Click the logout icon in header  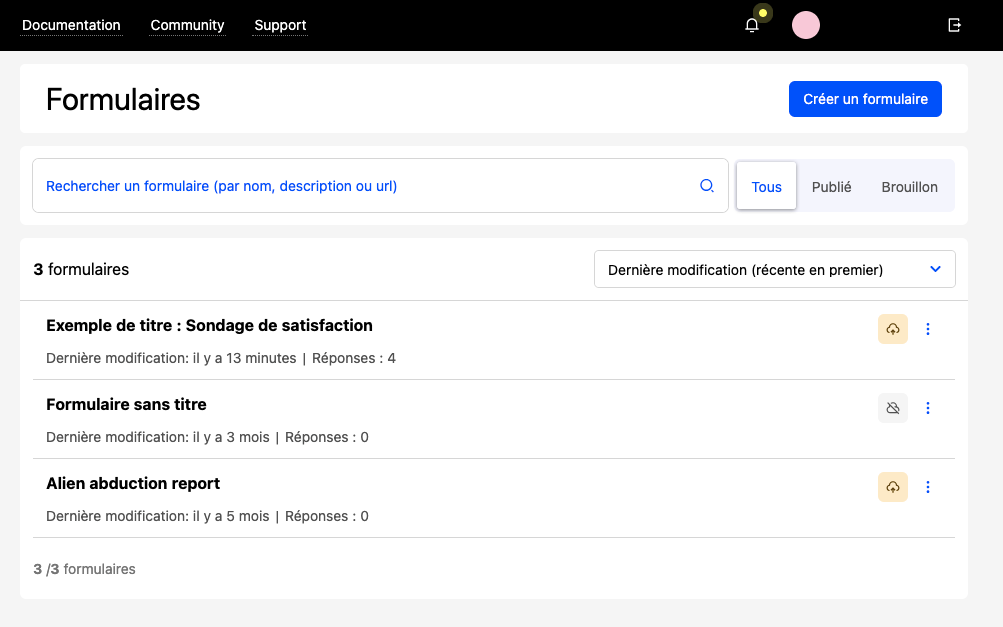coord(954,26)
